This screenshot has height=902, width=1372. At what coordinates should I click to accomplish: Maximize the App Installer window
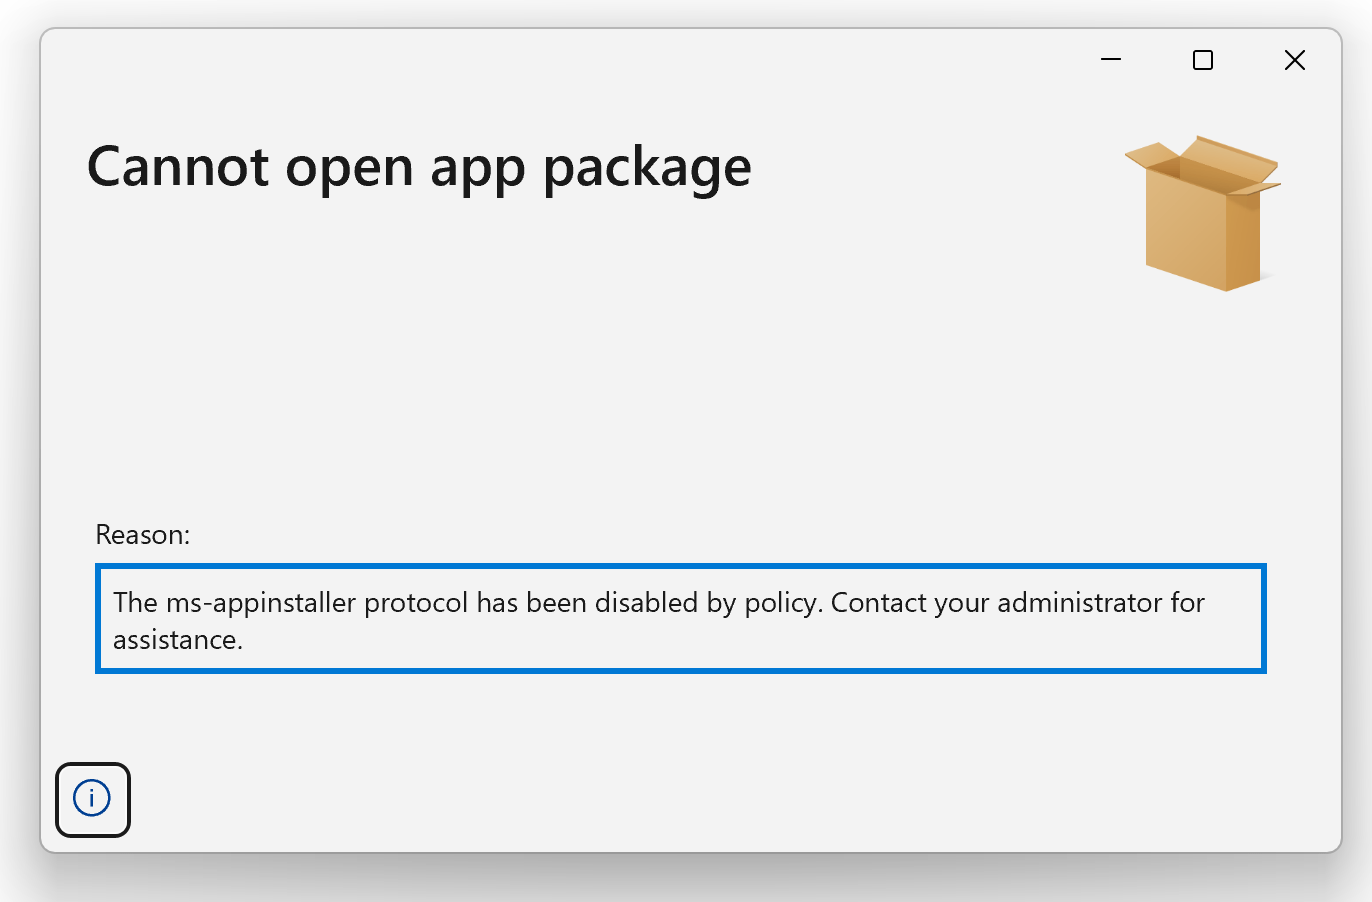1203,60
